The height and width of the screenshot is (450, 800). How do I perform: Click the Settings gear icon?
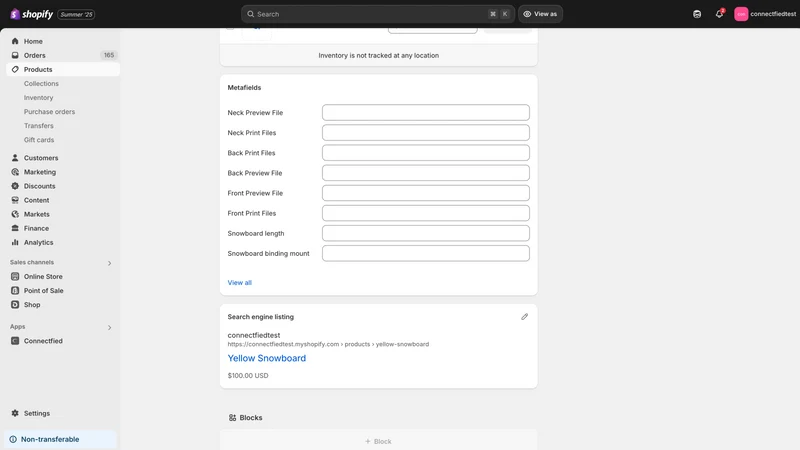(15, 413)
